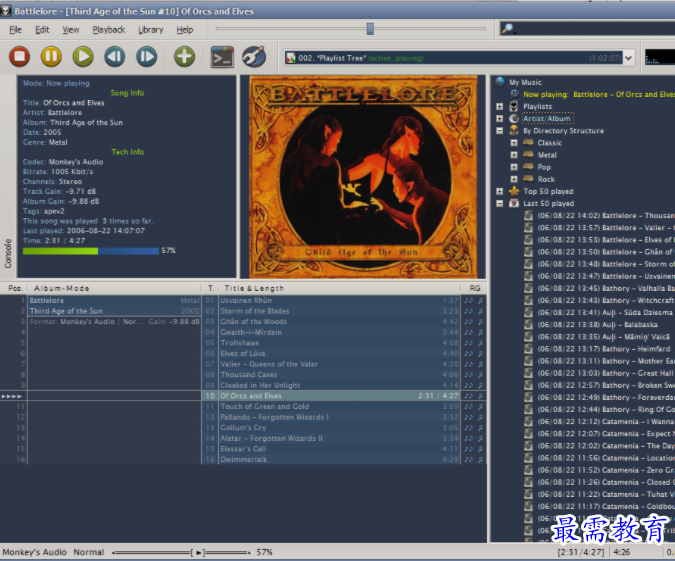675x561 pixels.
Task: Expand the Playlists tree node
Action: pos(499,106)
